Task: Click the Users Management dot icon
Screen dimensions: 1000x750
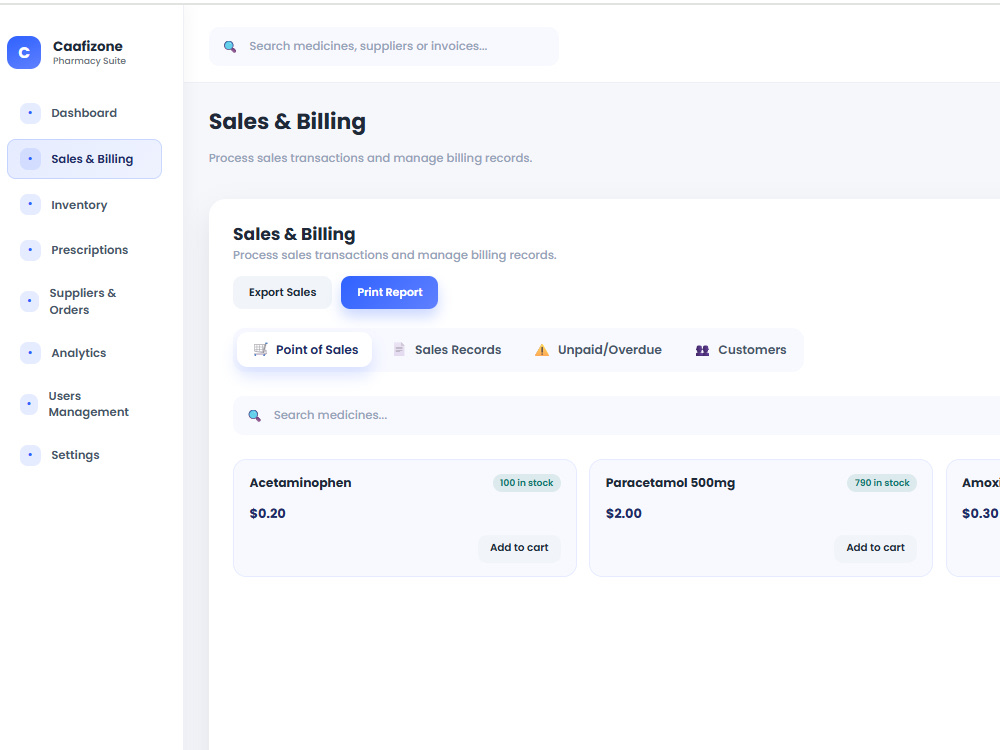Action: pos(29,404)
